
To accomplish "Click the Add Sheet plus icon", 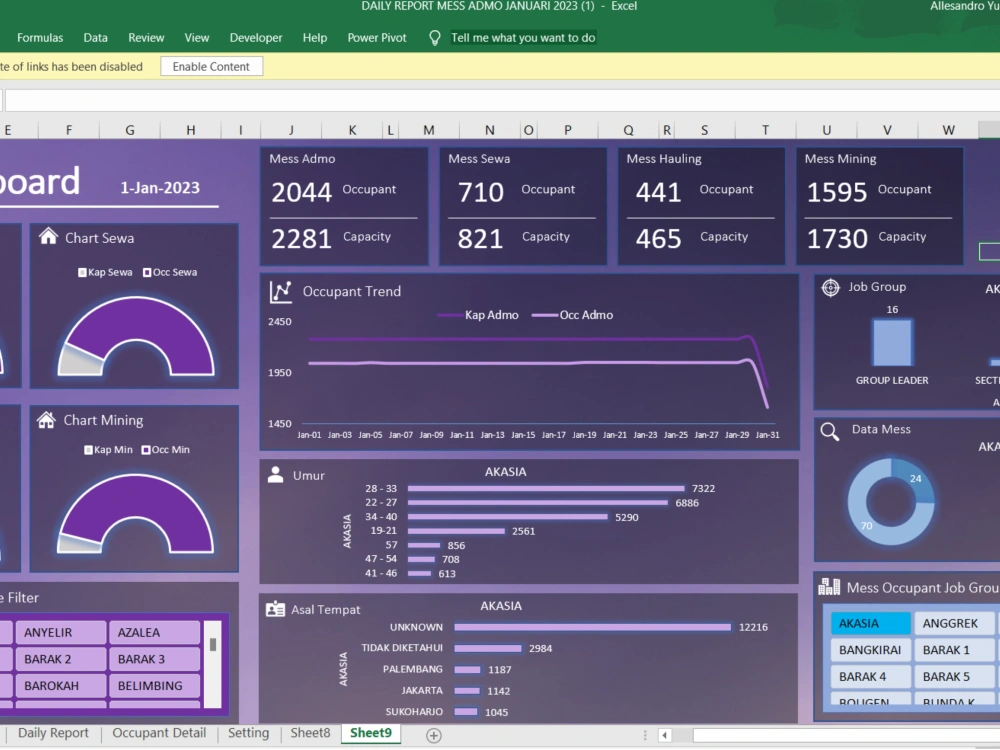I will coord(433,733).
